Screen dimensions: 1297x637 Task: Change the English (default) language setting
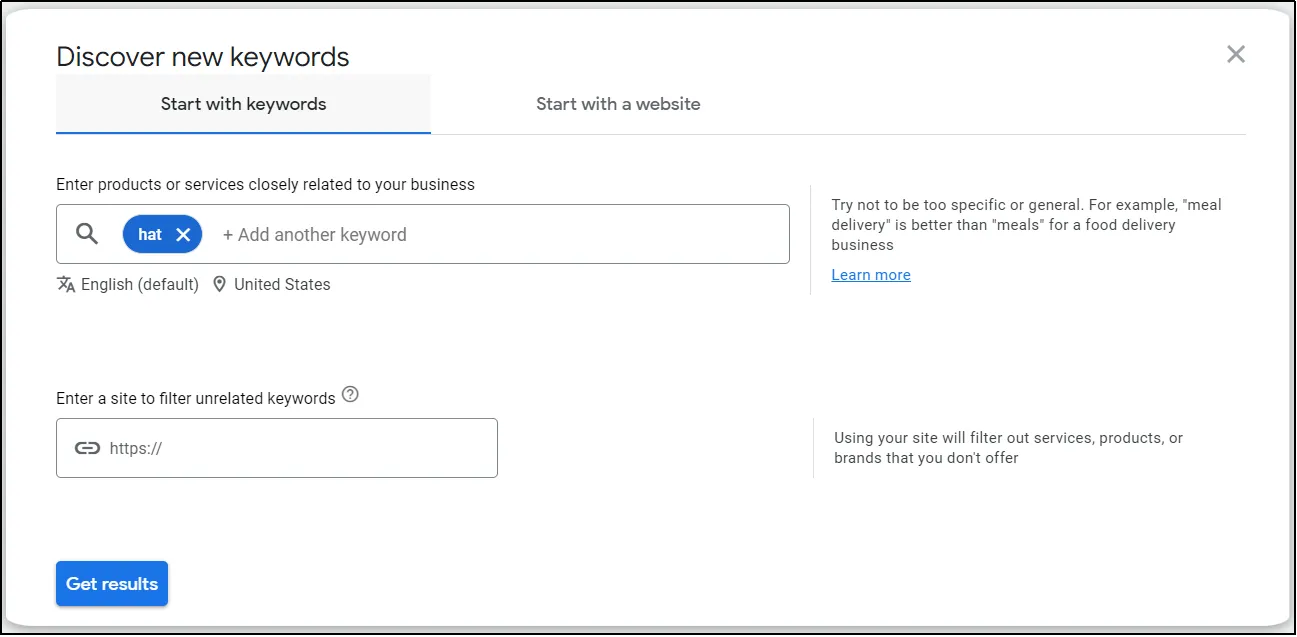point(140,284)
